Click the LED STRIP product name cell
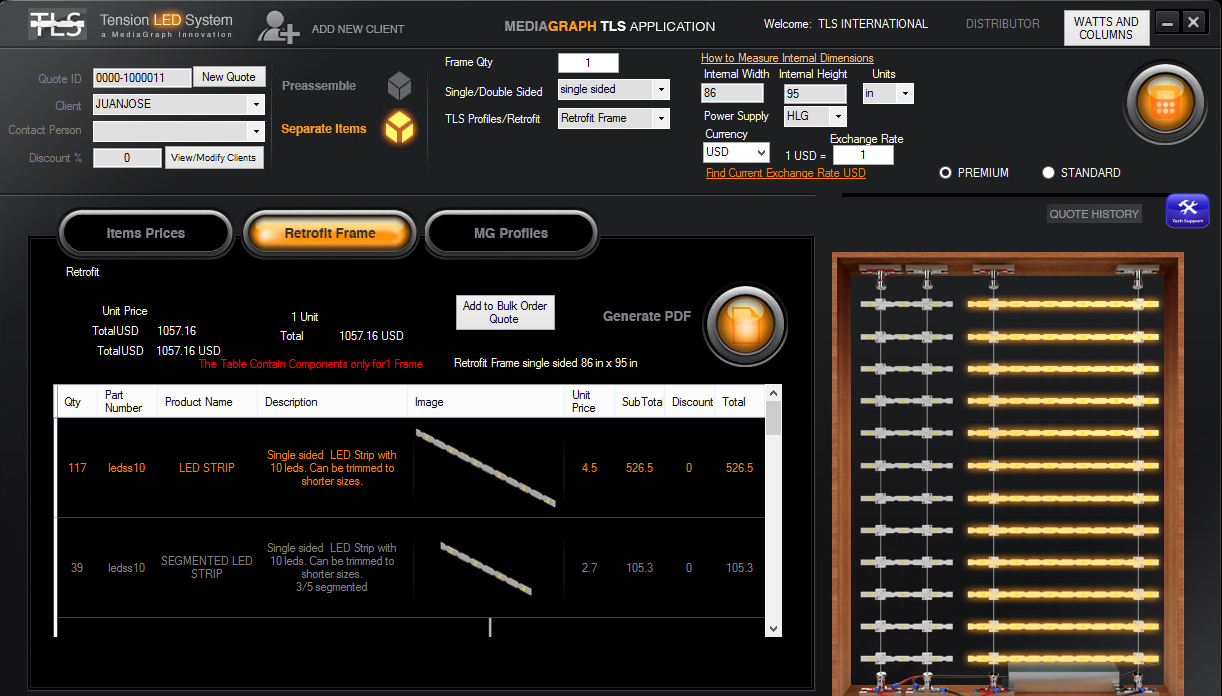This screenshot has width=1222, height=696. [x=207, y=468]
